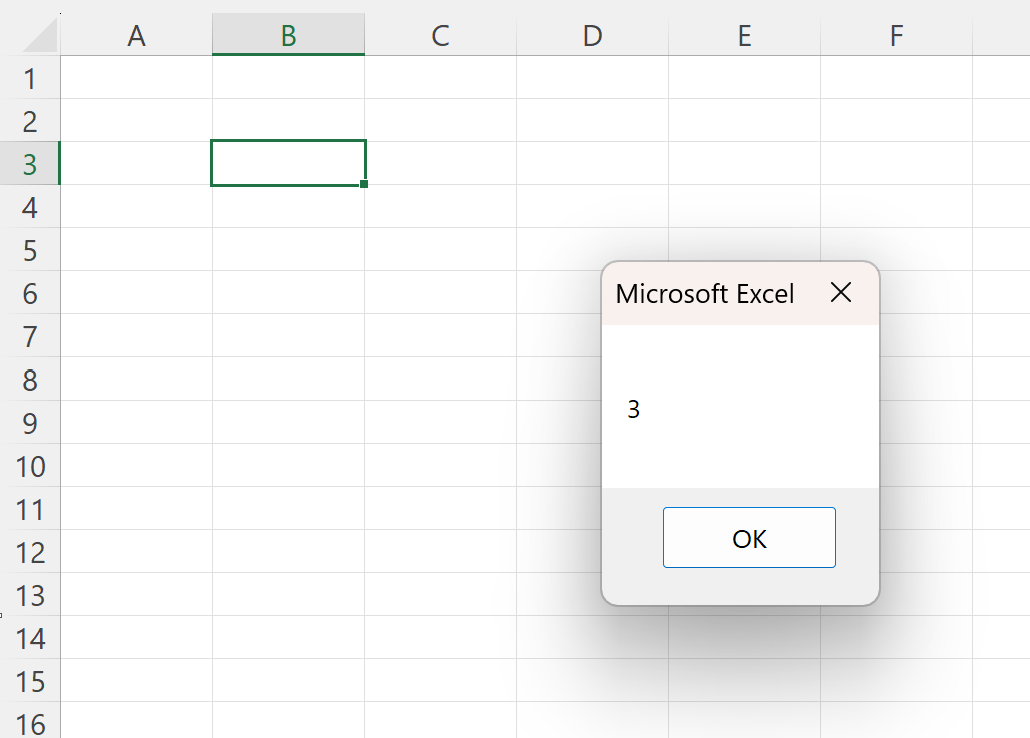Select column header C

pyautogui.click(x=440, y=35)
